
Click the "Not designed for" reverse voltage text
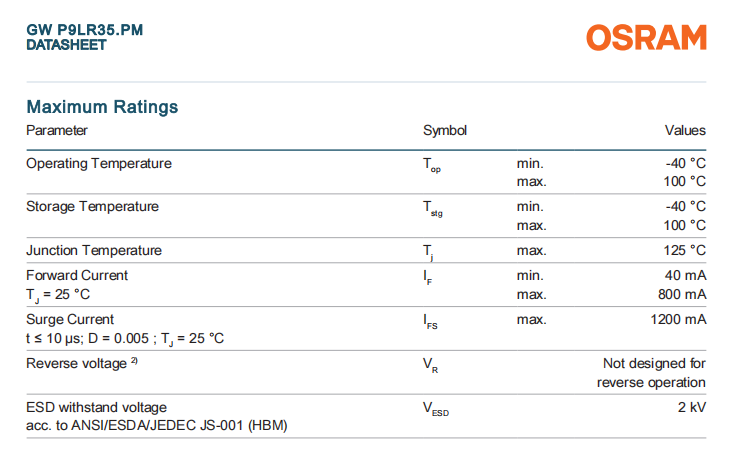pyautogui.click(x=654, y=363)
